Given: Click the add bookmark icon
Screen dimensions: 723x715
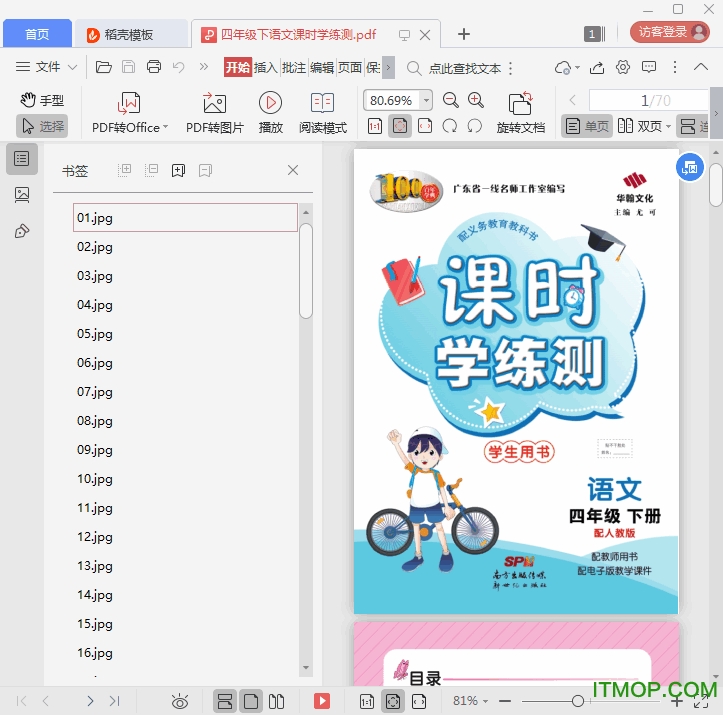Looking at the screenshot, I should (178, 171).
